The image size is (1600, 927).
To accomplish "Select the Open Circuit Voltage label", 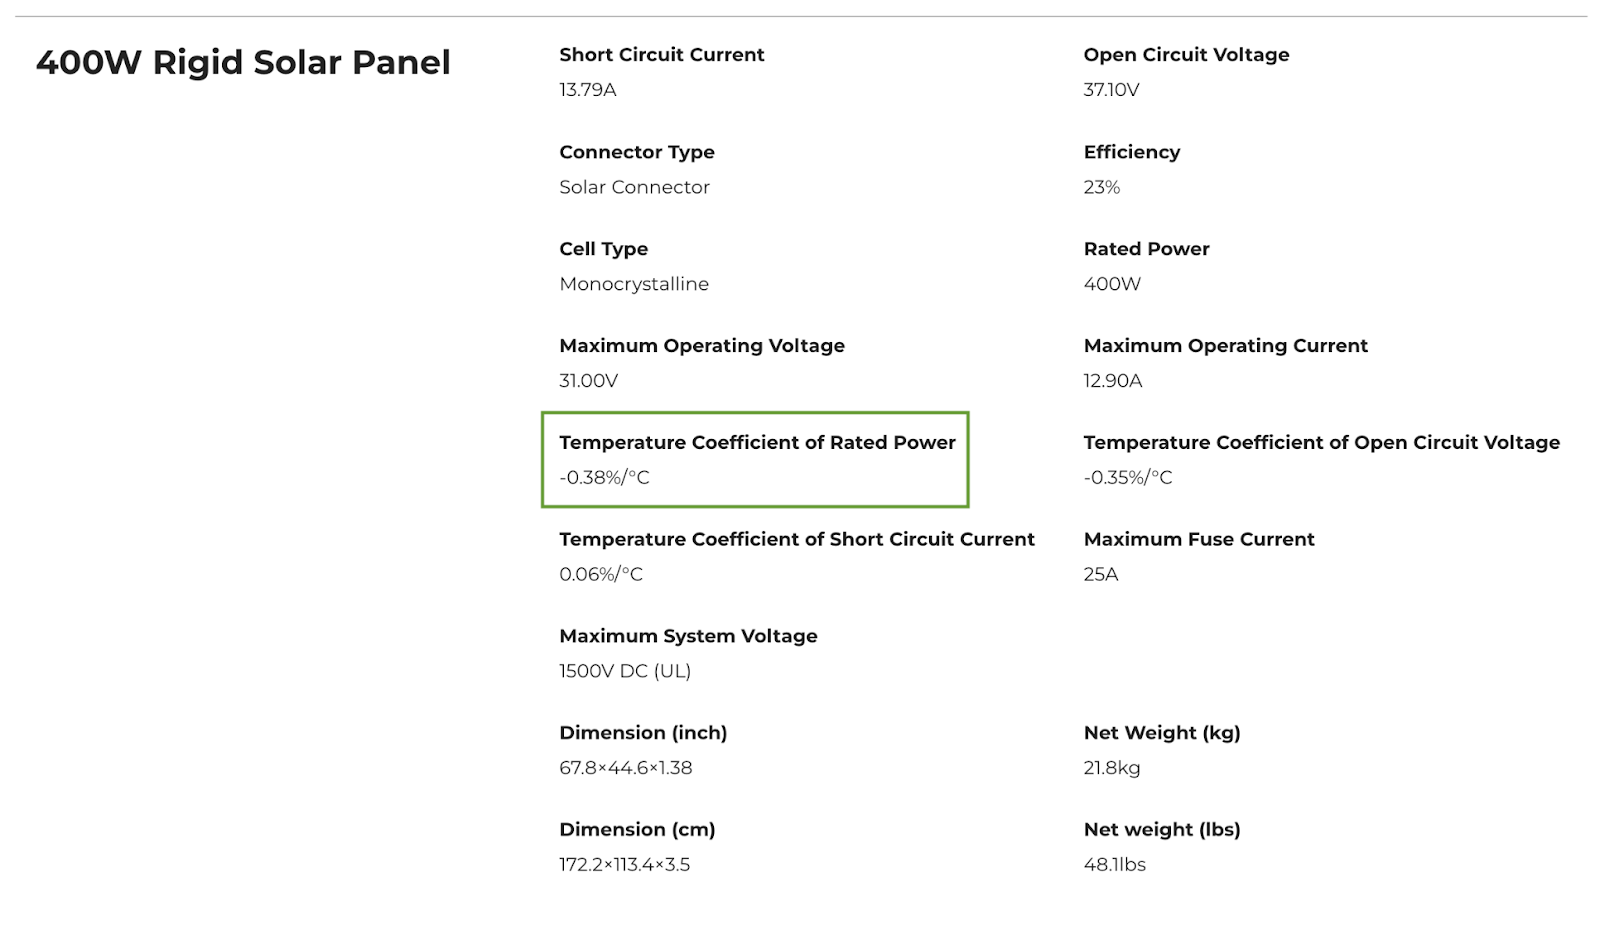I will 1186,55.
